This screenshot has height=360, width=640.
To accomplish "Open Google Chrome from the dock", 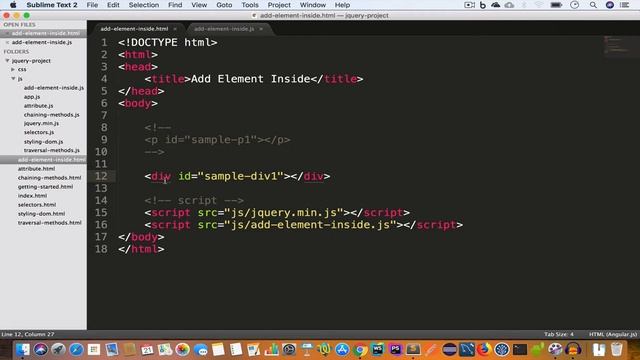I will [360, 350].
